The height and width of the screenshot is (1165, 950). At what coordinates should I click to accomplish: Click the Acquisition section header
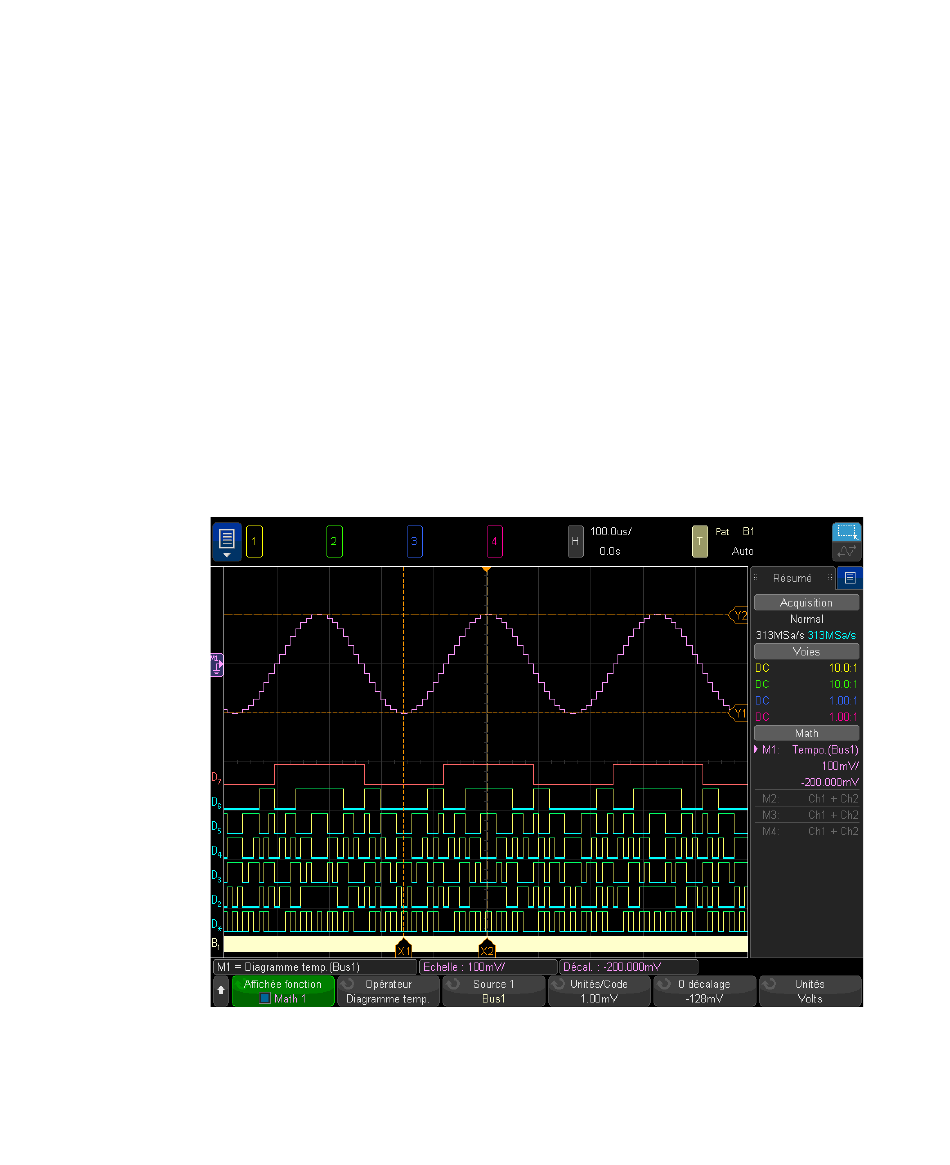[806, 602]
